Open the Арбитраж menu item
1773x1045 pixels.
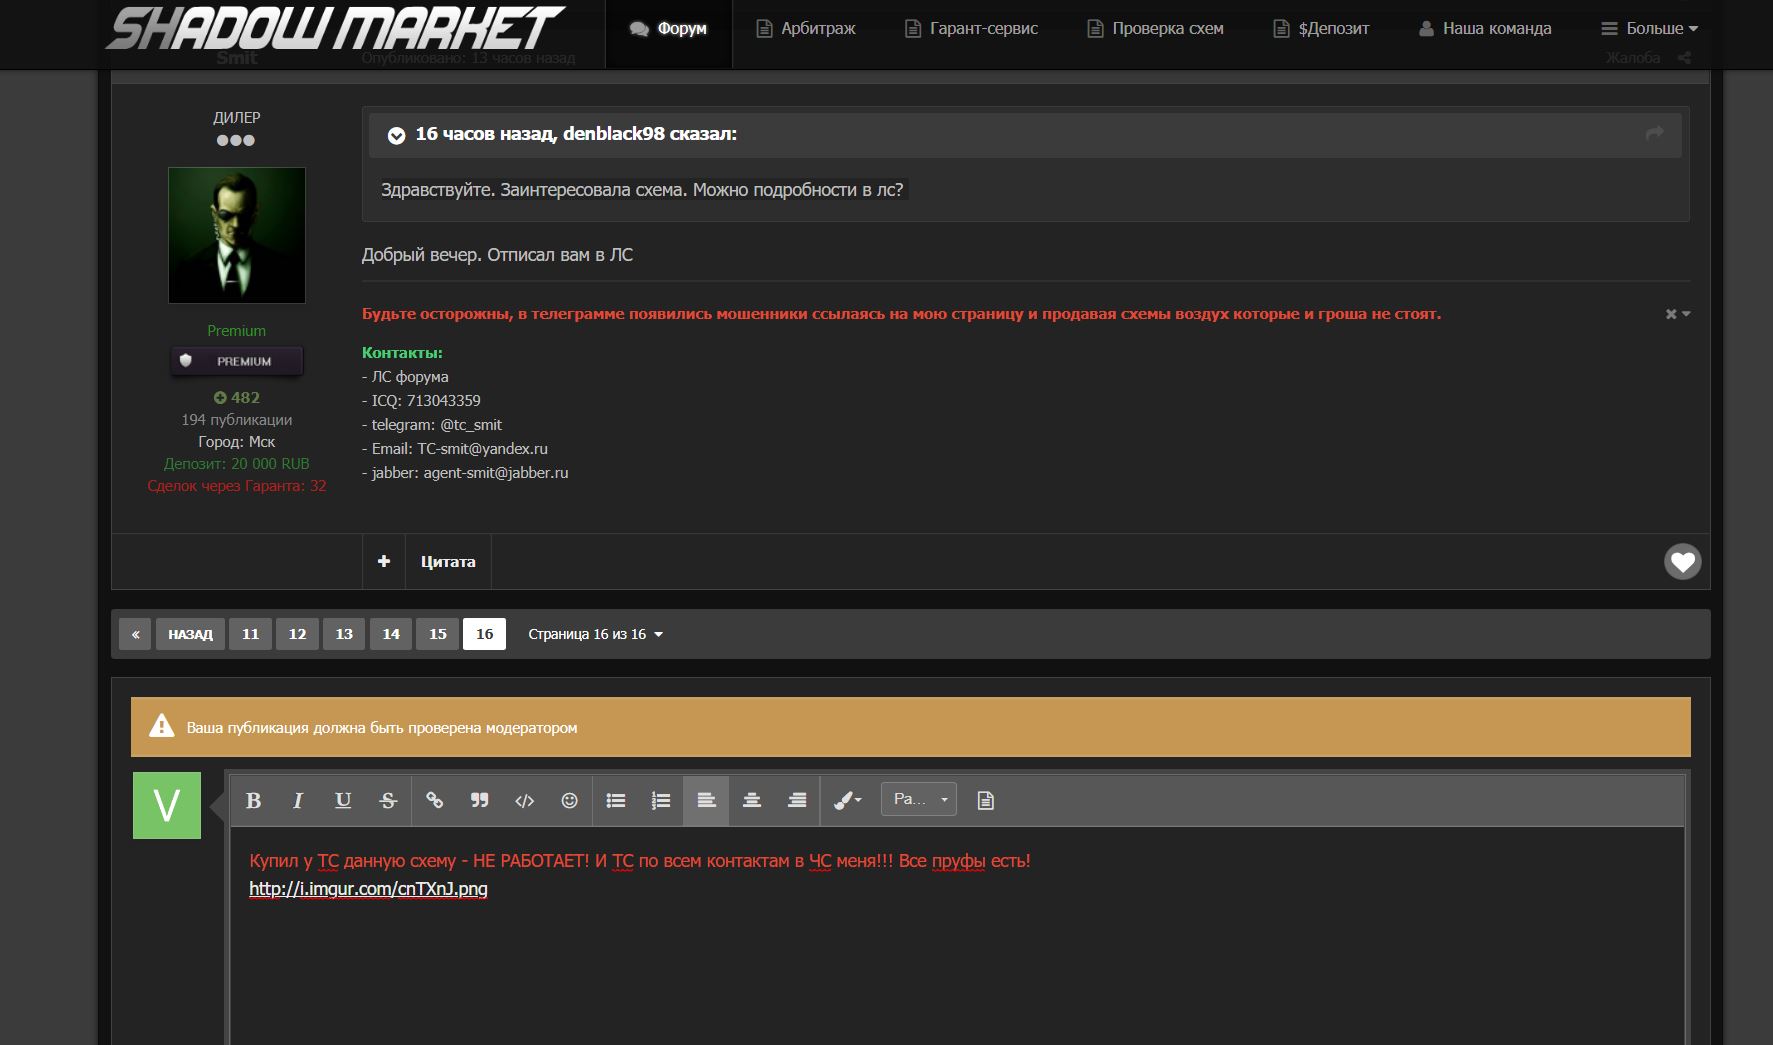[805, 29]
